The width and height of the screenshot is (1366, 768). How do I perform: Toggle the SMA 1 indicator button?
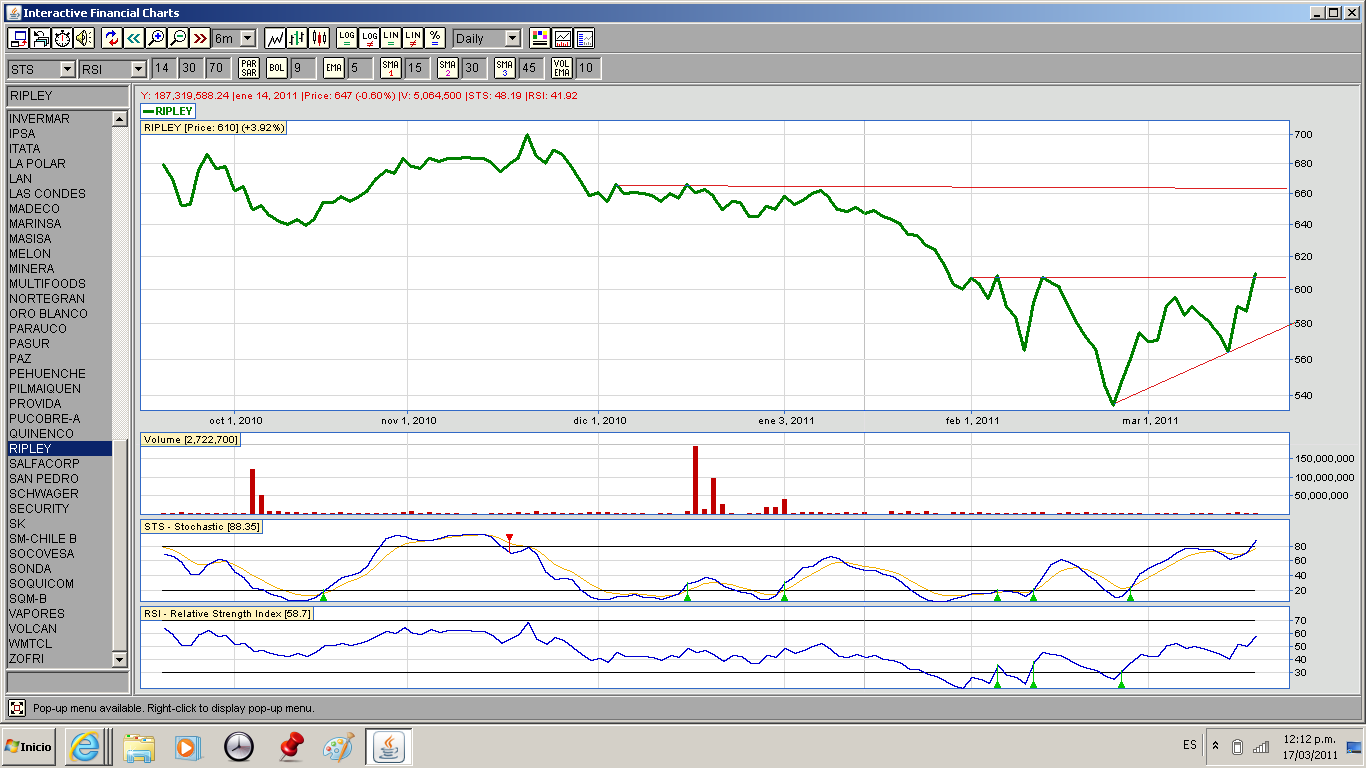coord(391,68)
